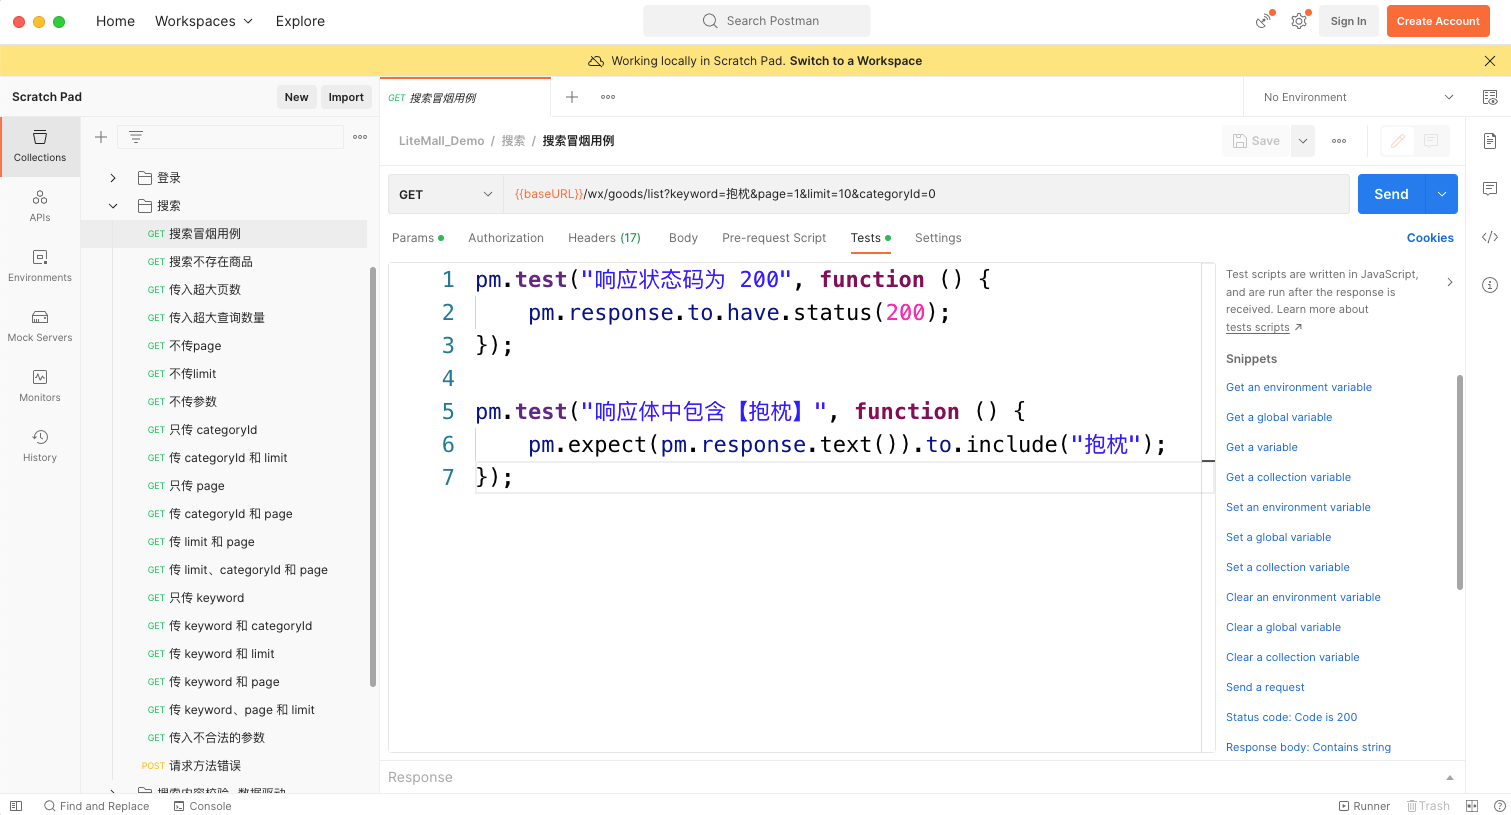Open the Console in status bar
Screen dimensions: 1511x815
[202, 806]
